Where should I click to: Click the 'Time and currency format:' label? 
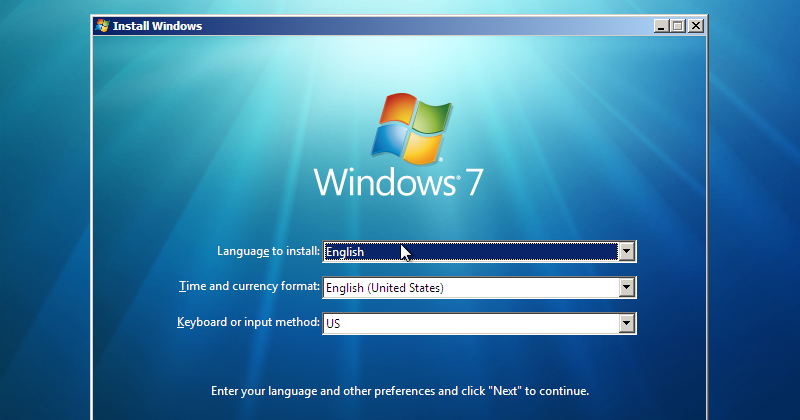[249, 286]
